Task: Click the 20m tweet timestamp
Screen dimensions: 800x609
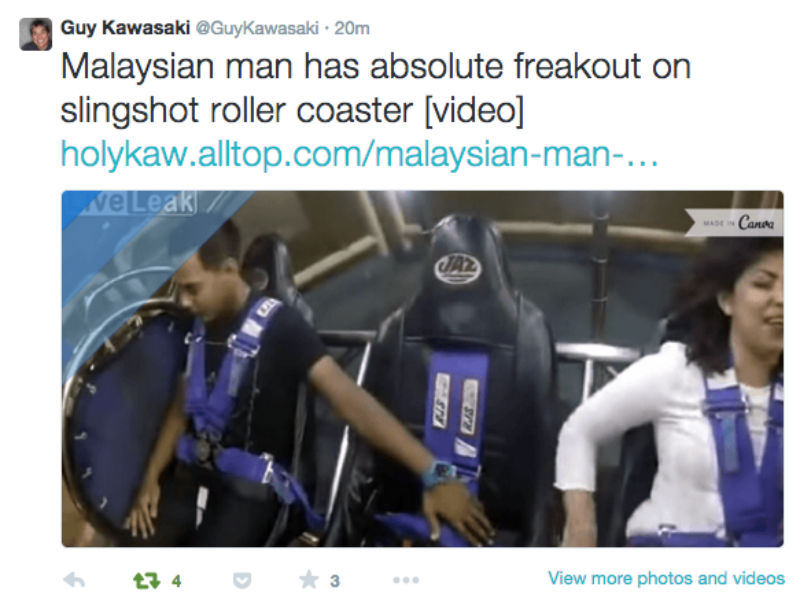Action: (x=352, y=28)
